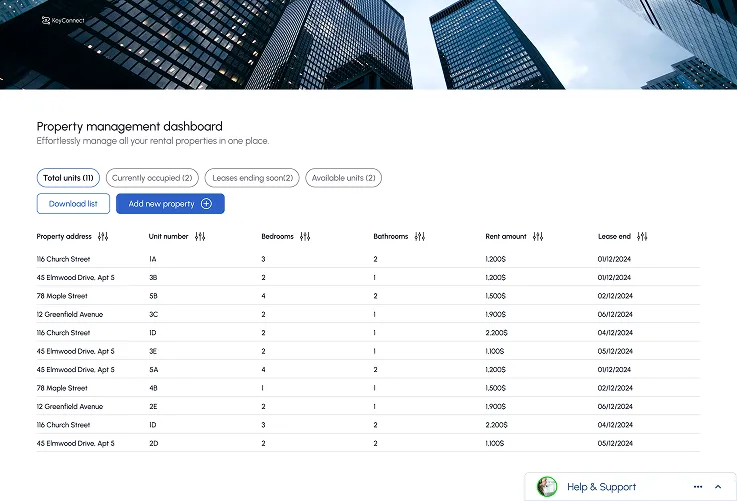The width and height of the screenshot is (737, 501).
Task: Filter by Available units (2)
Action: 343,178
